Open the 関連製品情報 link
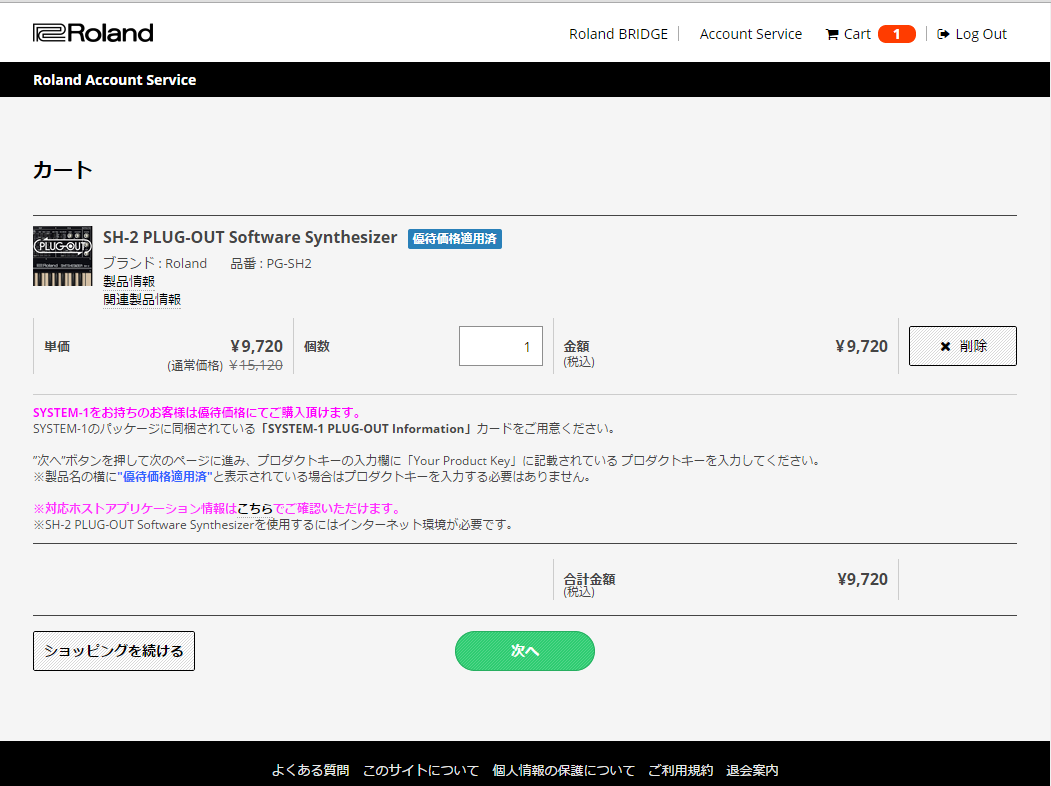This screenshot has height=786, width=1051. click(x=142, y=300)
